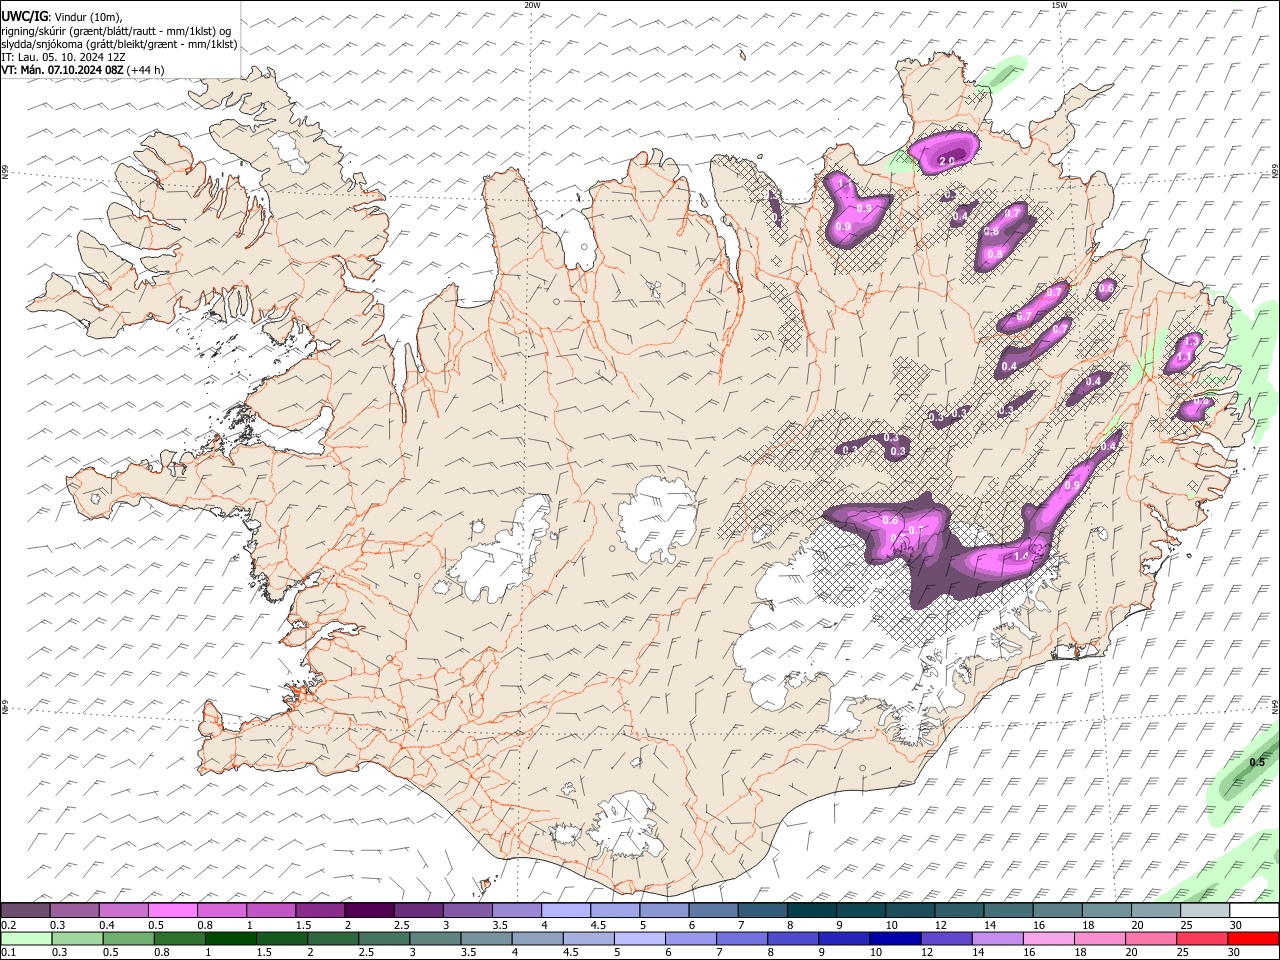Select the darkest green swatch labeled 1 in bottom legend
This screenshot has height=960, width=1280.
click(231, 938)
